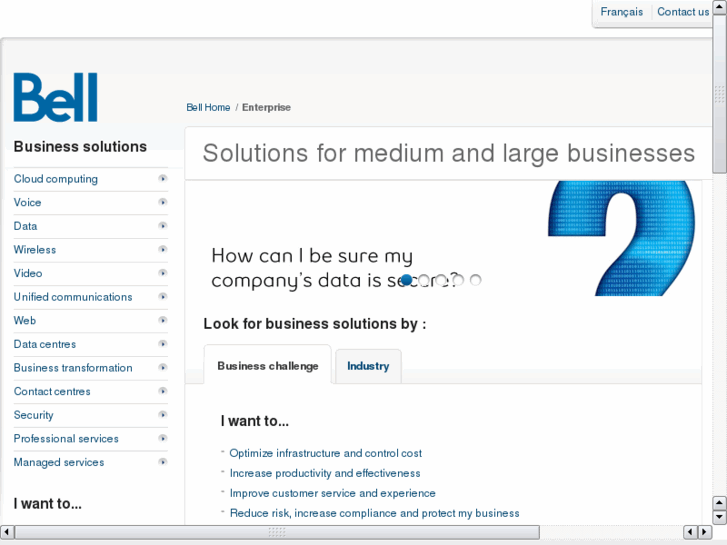Viewport: 727px width, 545px height.
Task: Click the Security arrow icon
Action: tap(163, 415)
